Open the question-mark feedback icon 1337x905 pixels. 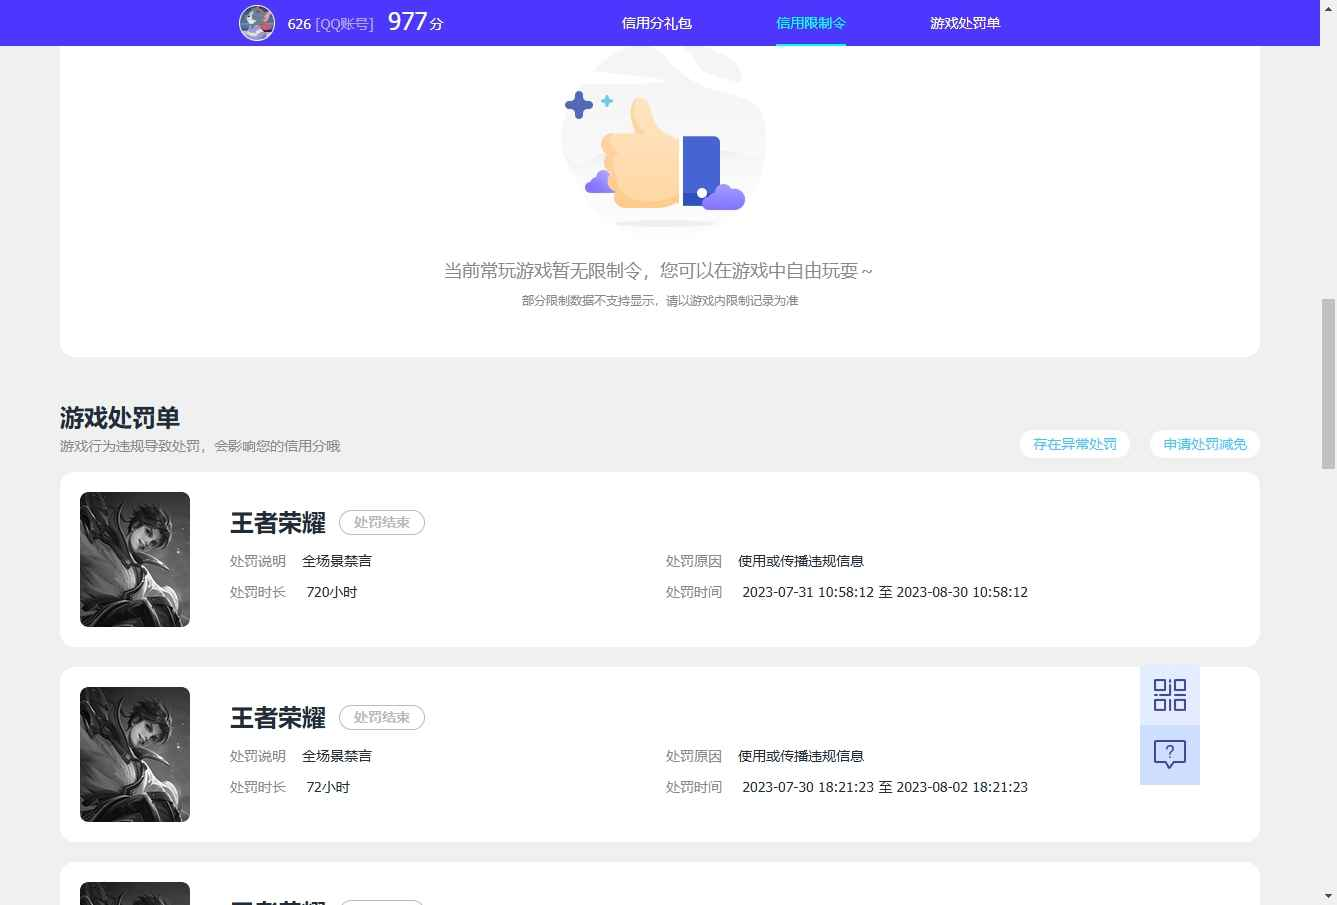(1169, 755)
